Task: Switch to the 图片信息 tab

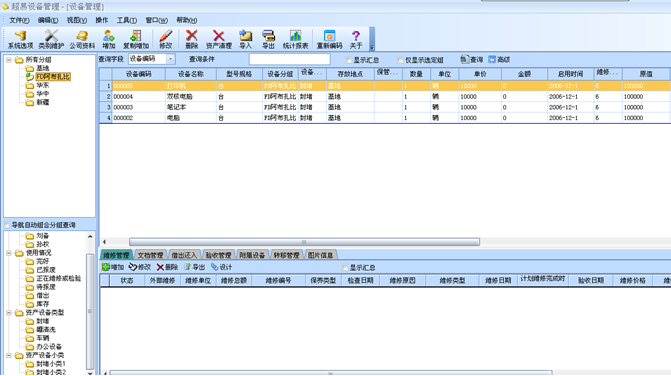Action: (x=321, y=255)
